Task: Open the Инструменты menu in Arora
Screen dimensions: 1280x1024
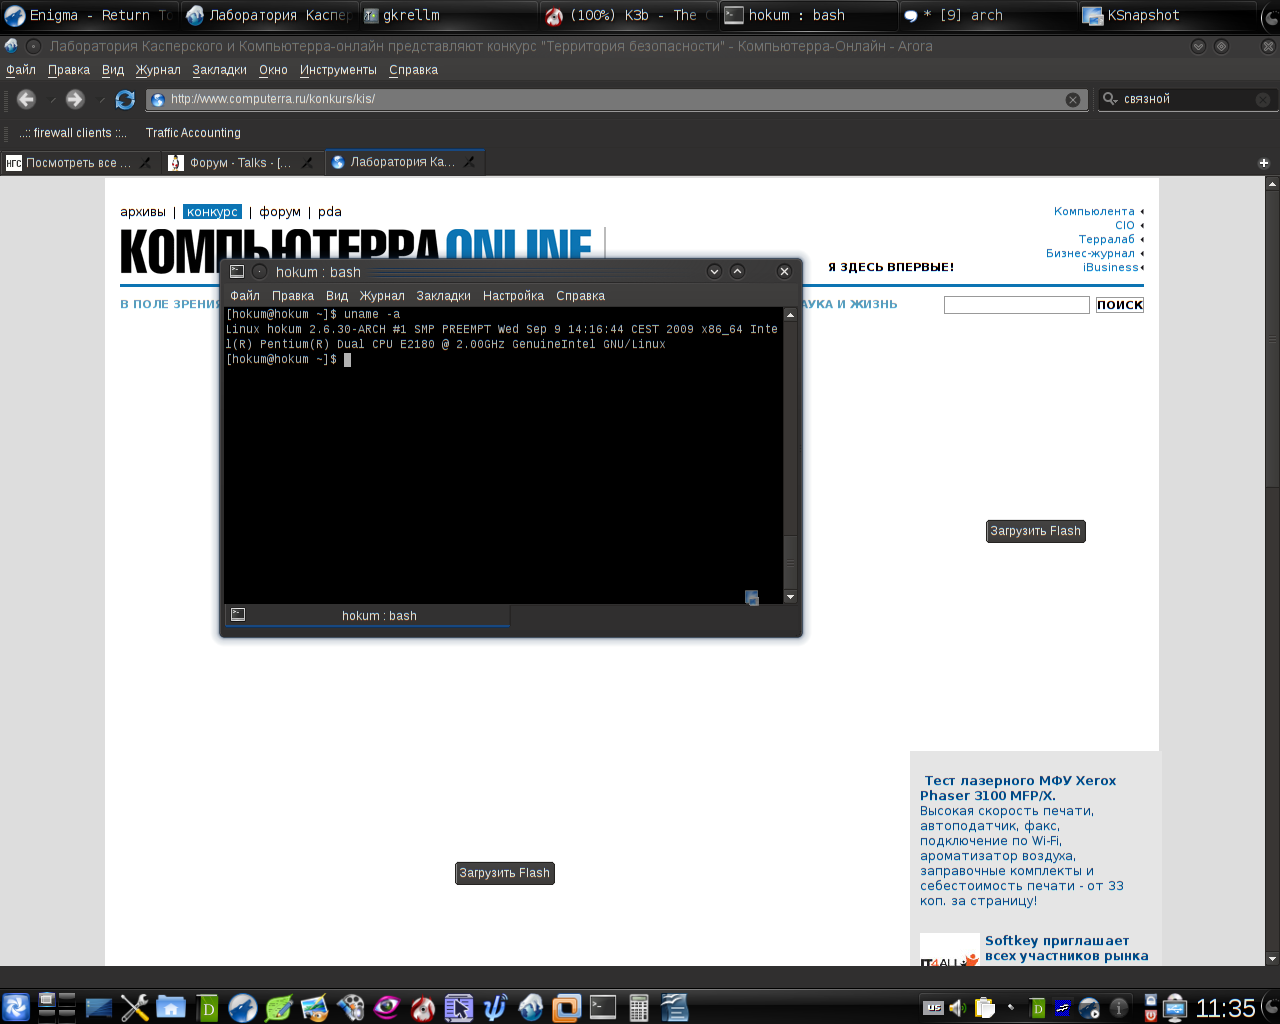Action: (x=338, y=70)
